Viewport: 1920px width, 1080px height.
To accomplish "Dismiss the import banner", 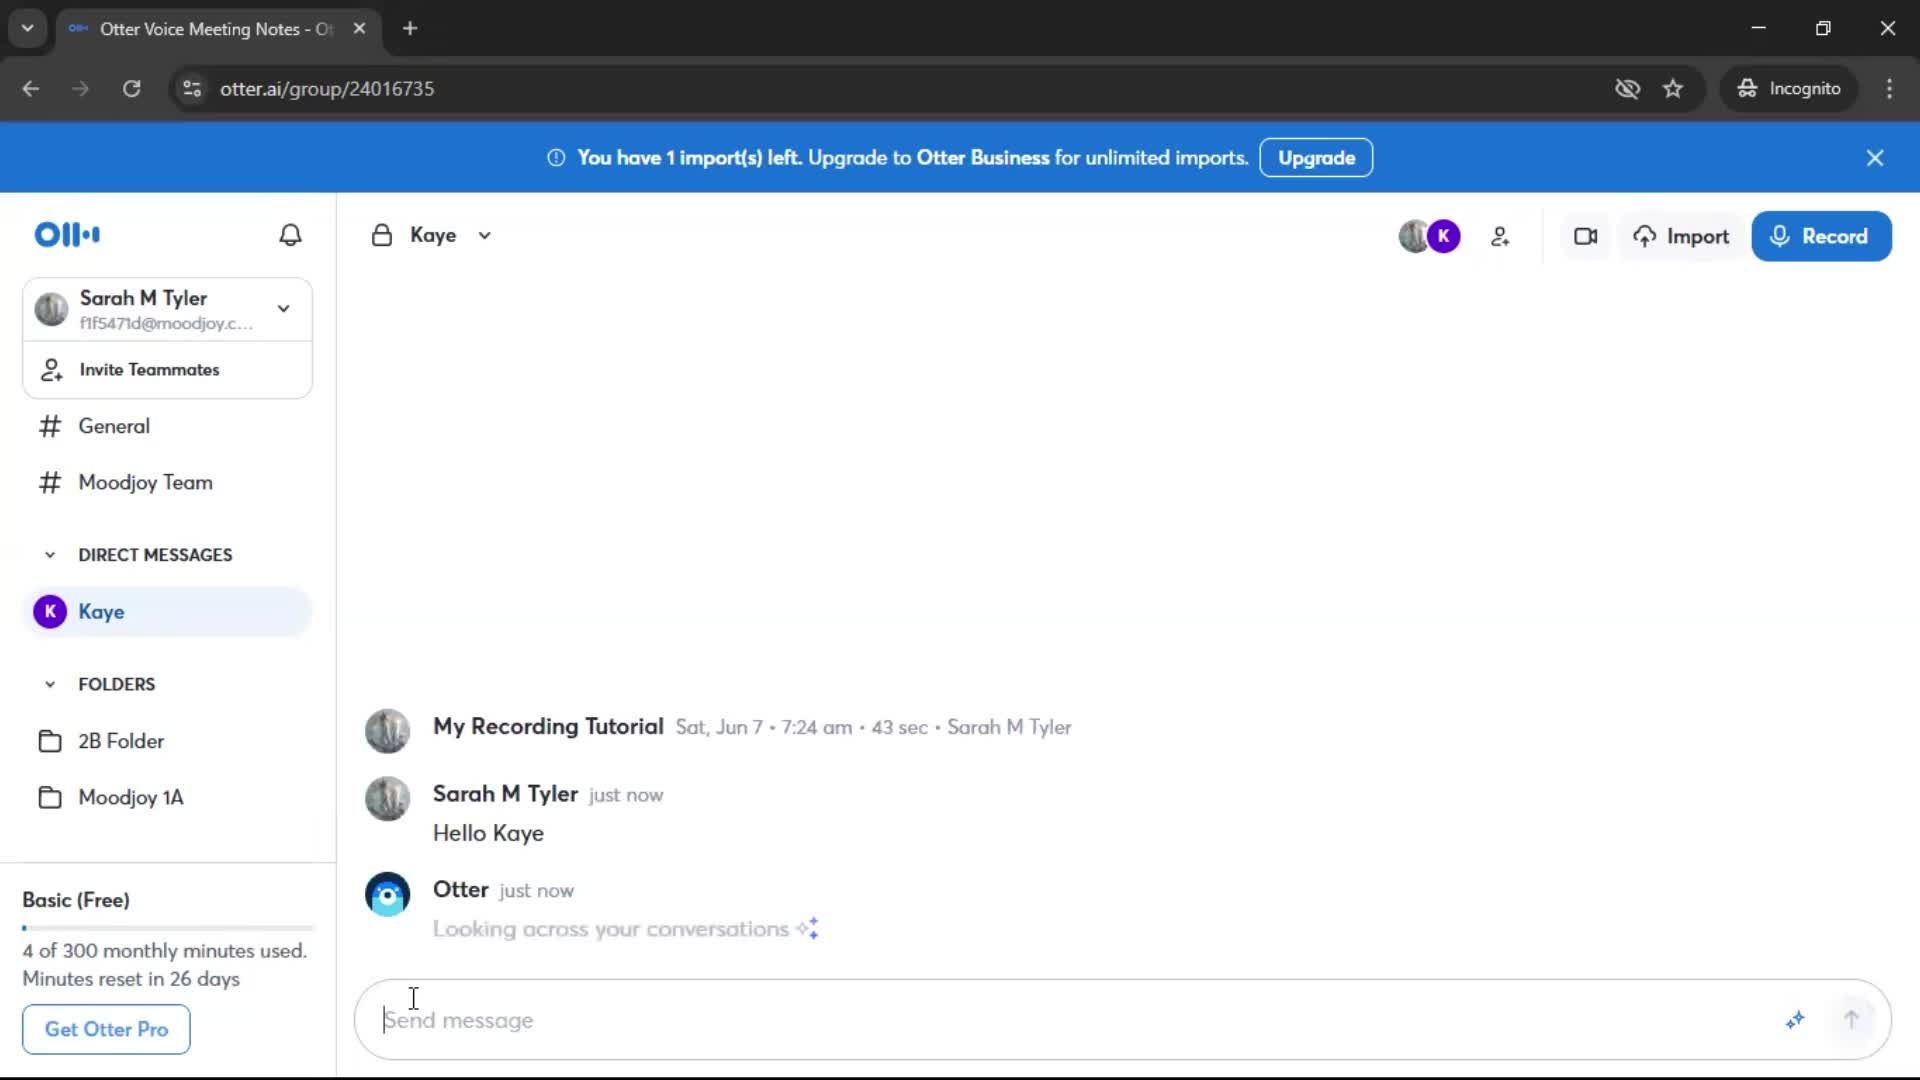I will coord(1875,158).
